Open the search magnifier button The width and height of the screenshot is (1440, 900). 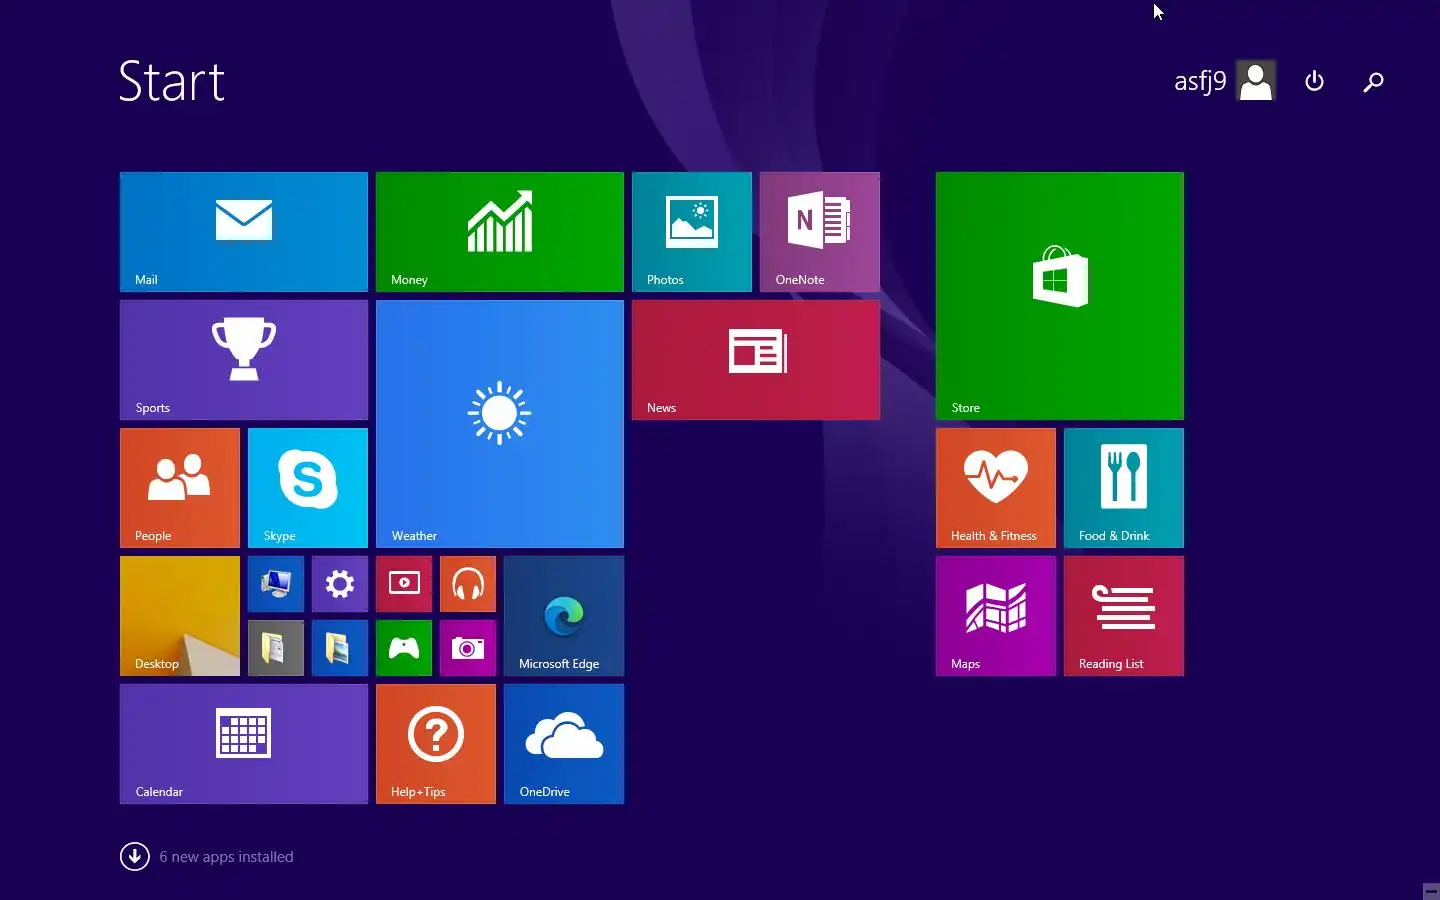coord(1373,81)
